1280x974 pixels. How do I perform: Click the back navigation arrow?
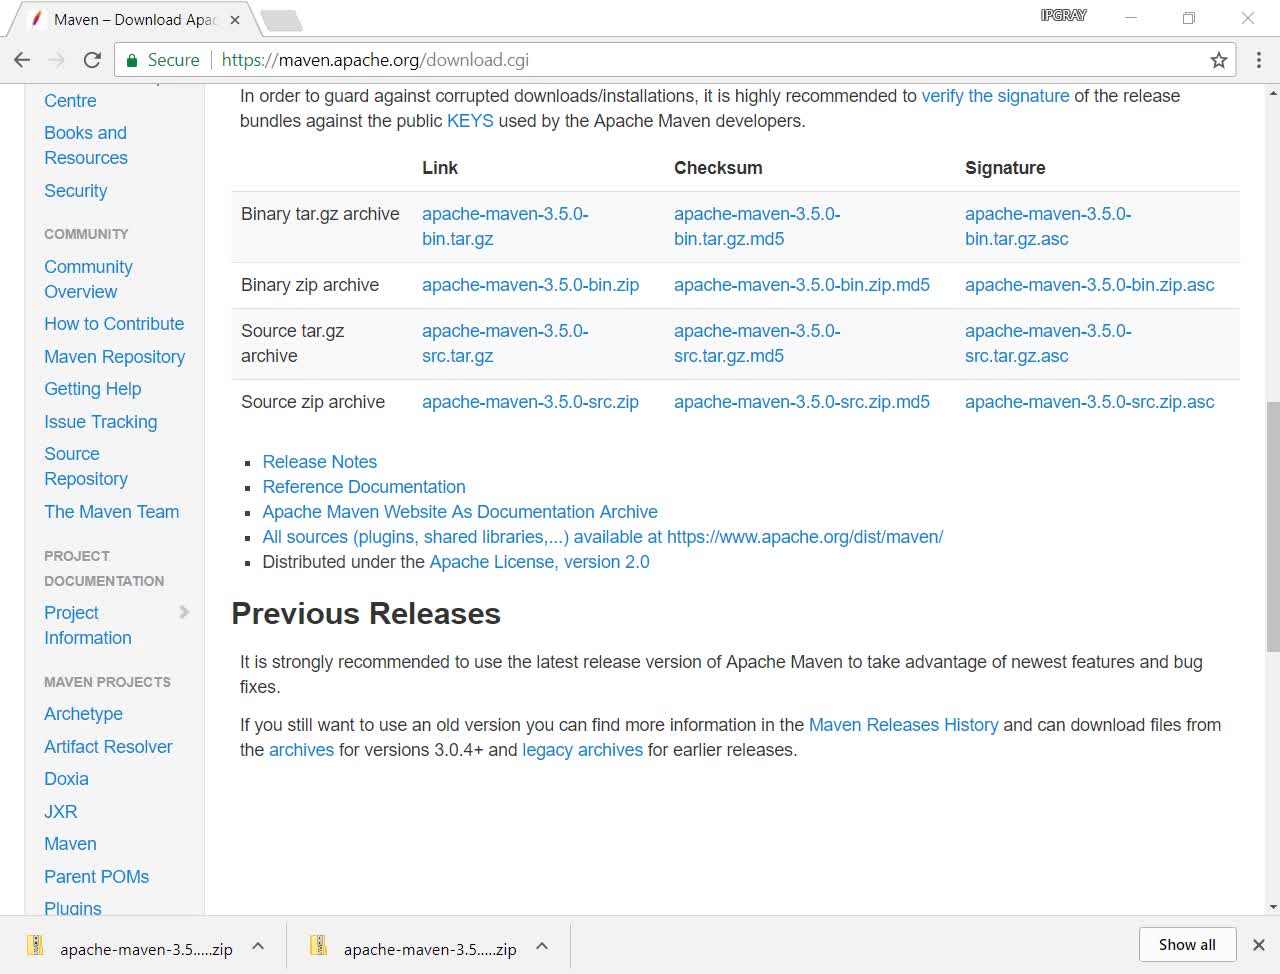(x=22, y=59)
